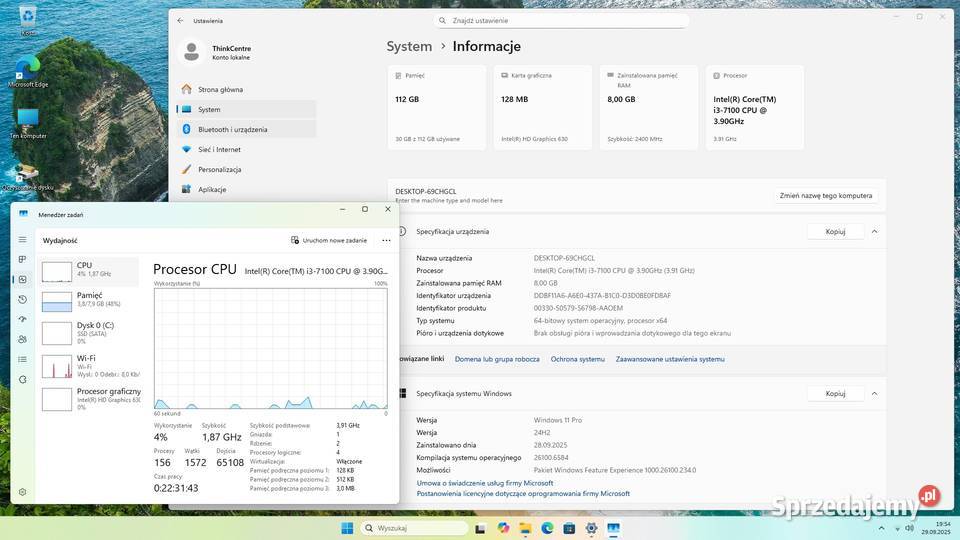
Task: Click the Windows Start button
Action: click(x=347, y=527)
